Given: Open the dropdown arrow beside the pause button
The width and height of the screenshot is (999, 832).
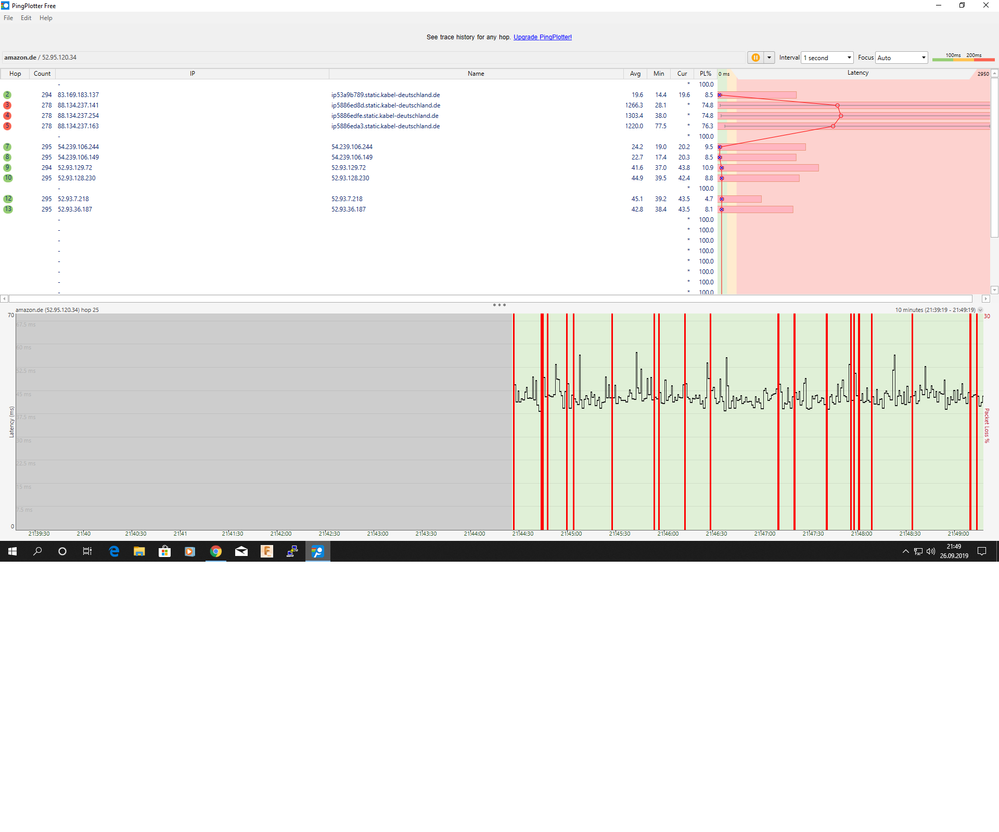Looking at the screenshot, I should click(x=769, y=57).
